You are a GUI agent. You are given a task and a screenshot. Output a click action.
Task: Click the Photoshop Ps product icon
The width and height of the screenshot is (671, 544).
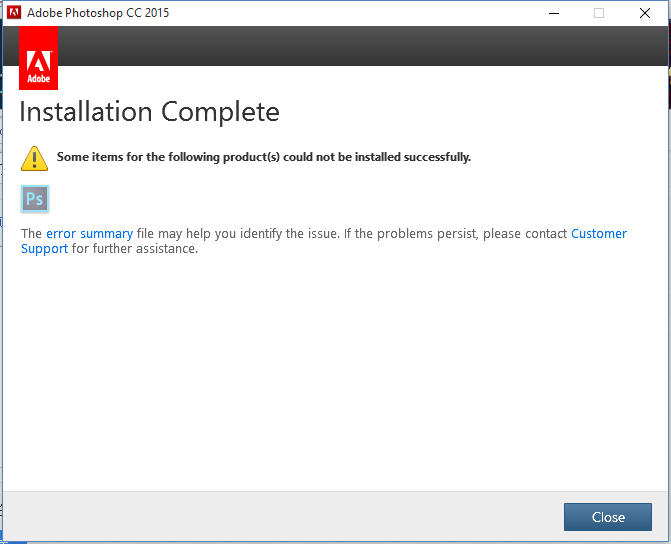(x=35, y=199)
